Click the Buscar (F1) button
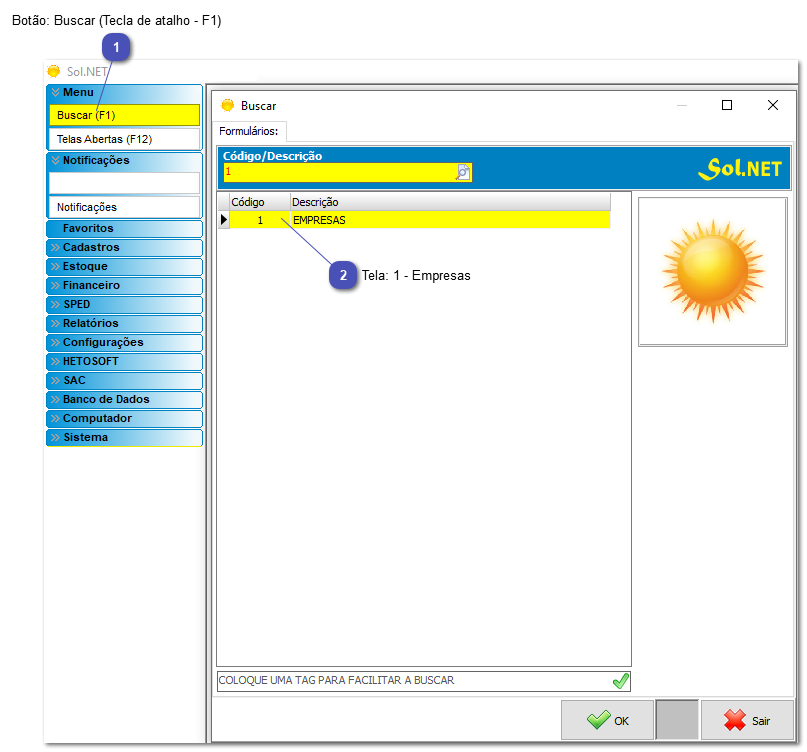This screenshot has width=807, height=752. pyautogui.click(x=124, y=115)
